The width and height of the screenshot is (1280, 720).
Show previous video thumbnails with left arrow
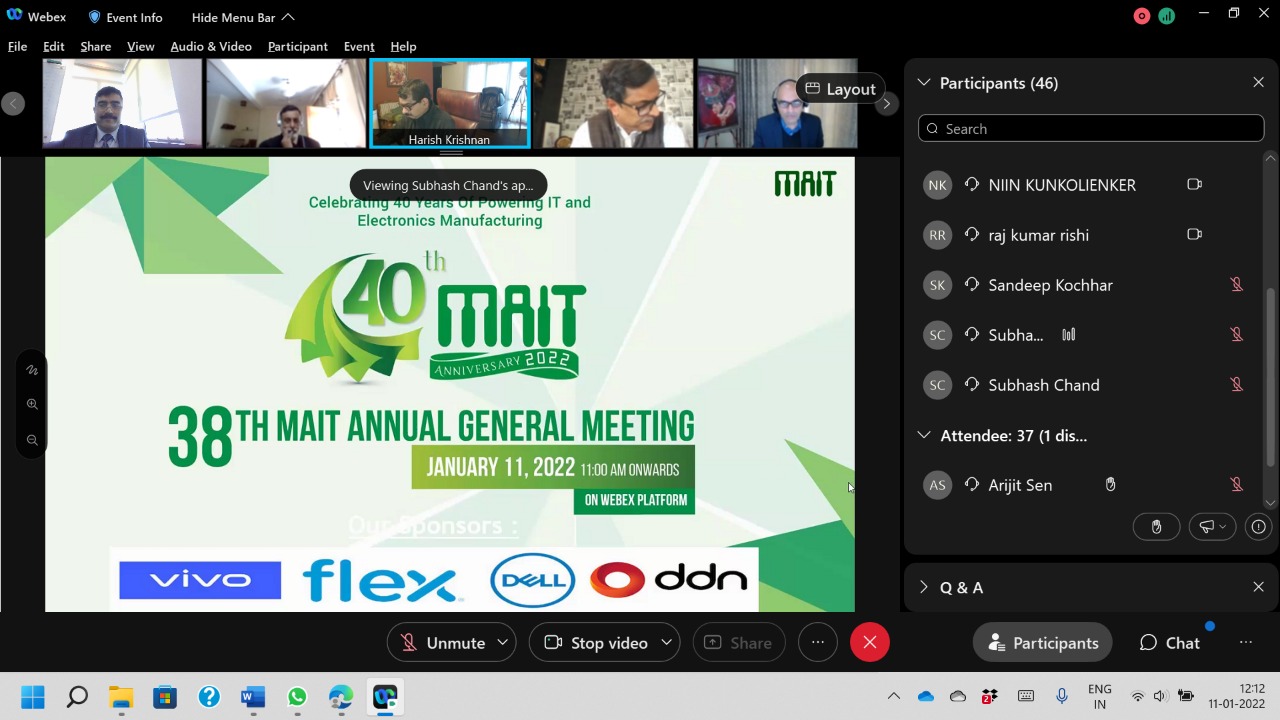click(x=13, y=103)
